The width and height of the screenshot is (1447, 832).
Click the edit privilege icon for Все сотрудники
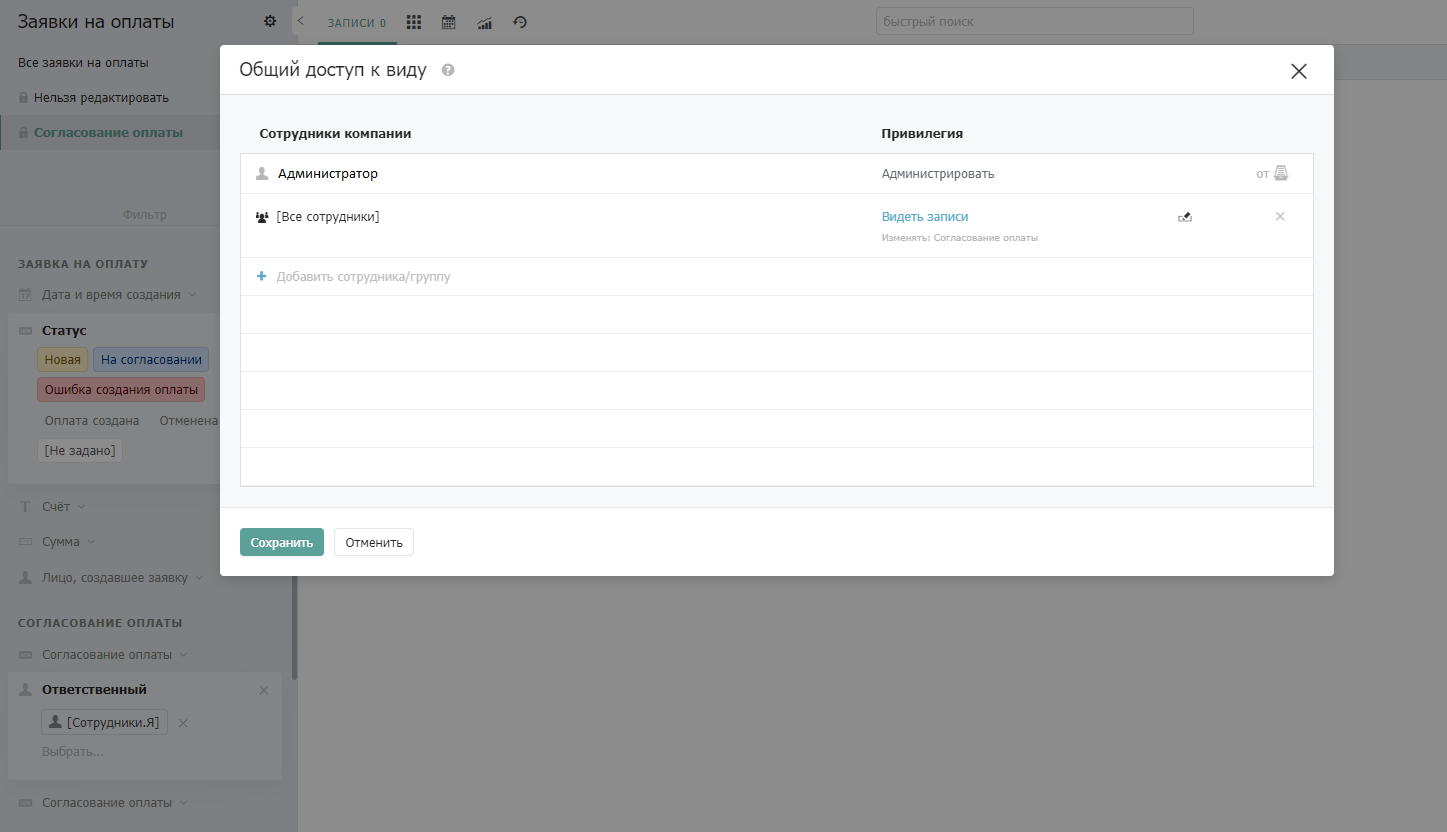tap(1185, 216)
